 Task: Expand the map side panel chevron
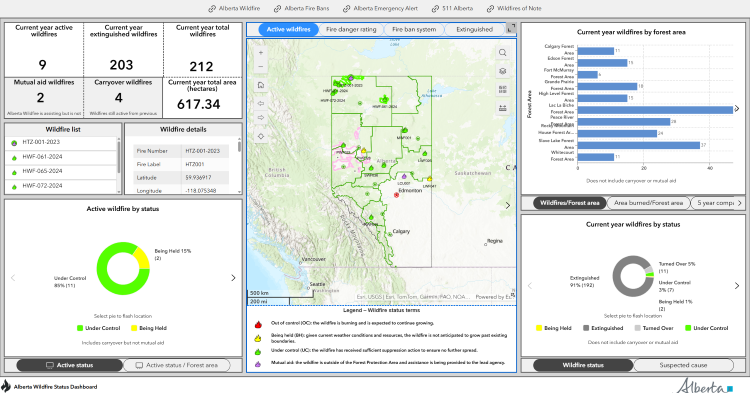508,206
